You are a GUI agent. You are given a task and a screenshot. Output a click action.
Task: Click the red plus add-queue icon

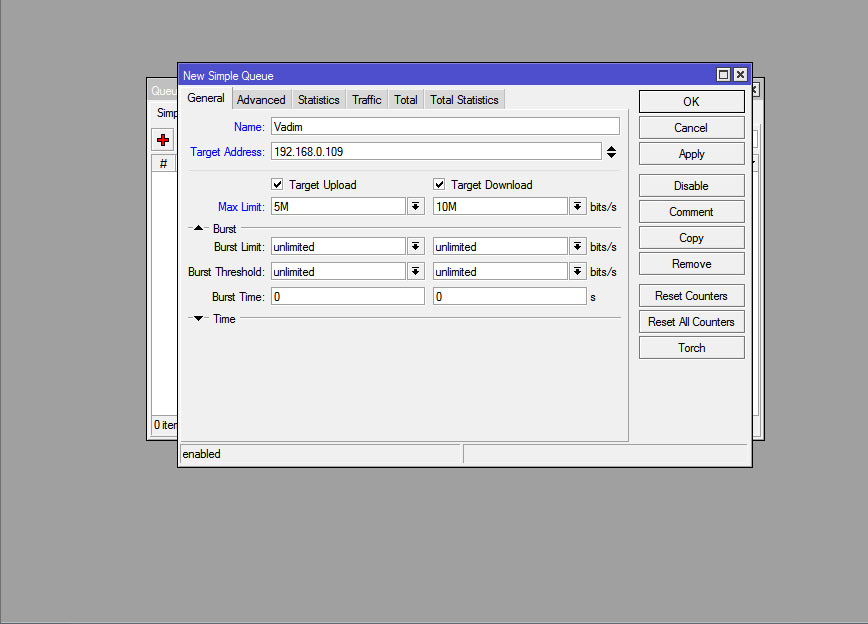(163, 140)
